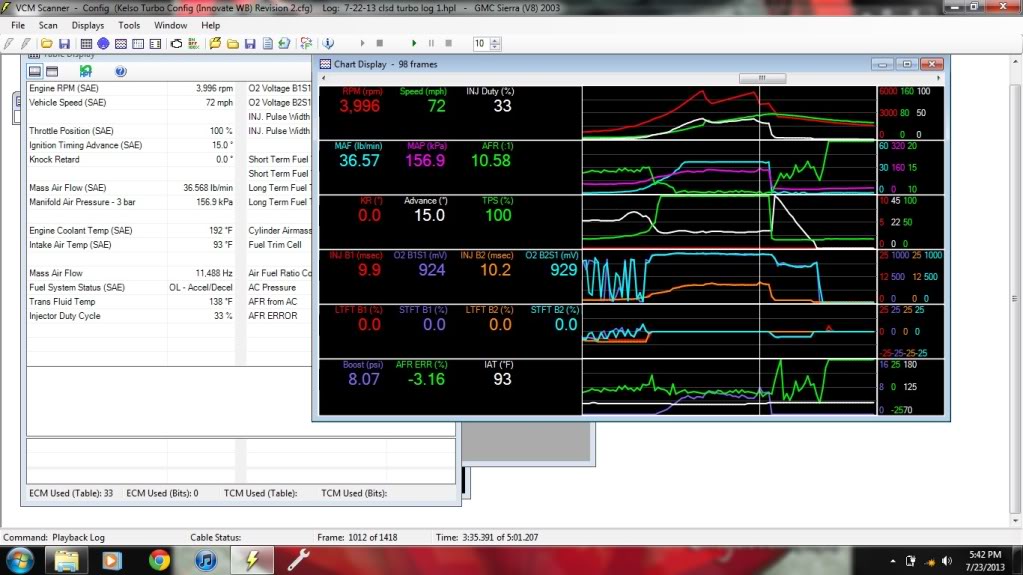Click main window vertical scrollbar down arrow
This screenshot has width=1023, height=575.
(1015, 521)
